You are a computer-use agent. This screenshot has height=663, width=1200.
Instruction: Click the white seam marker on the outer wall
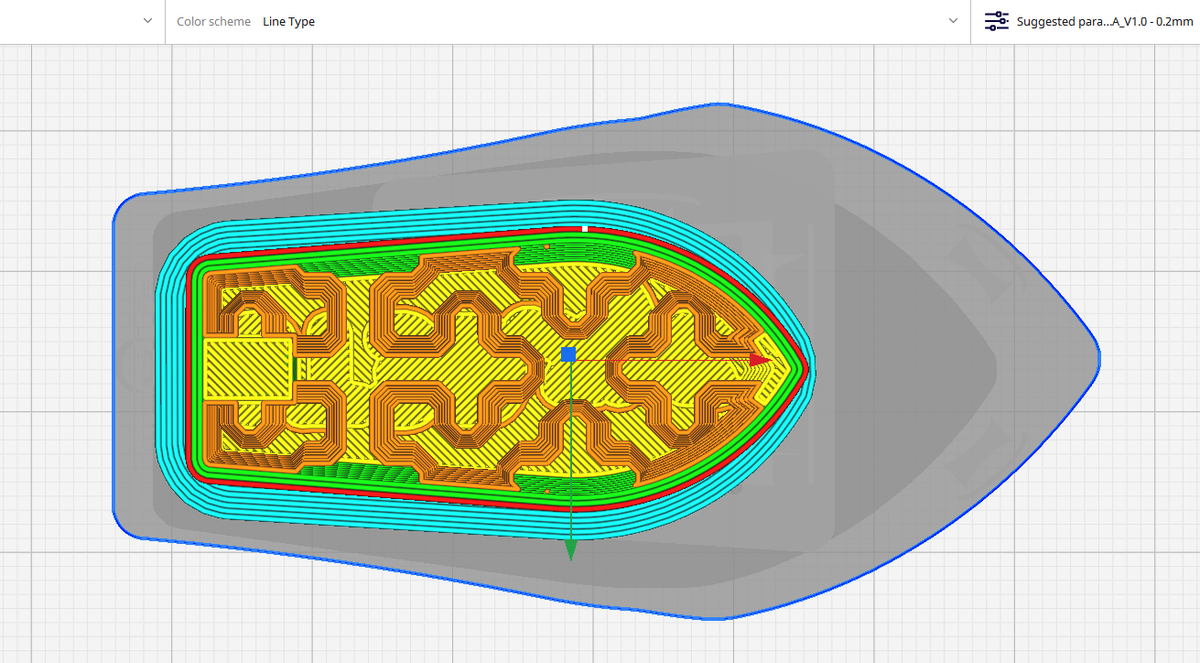[584, 230]
